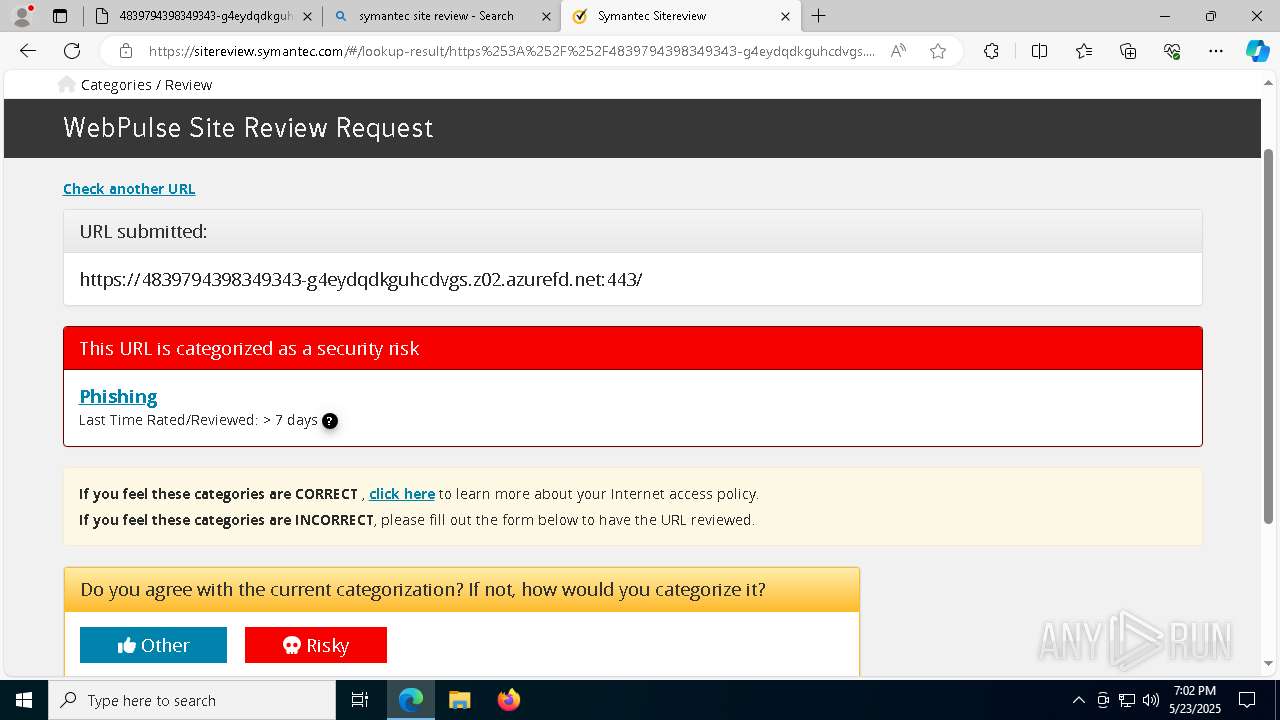1280x720 pixels.
Task: Go back to the previous page
Action: (28, 51)
